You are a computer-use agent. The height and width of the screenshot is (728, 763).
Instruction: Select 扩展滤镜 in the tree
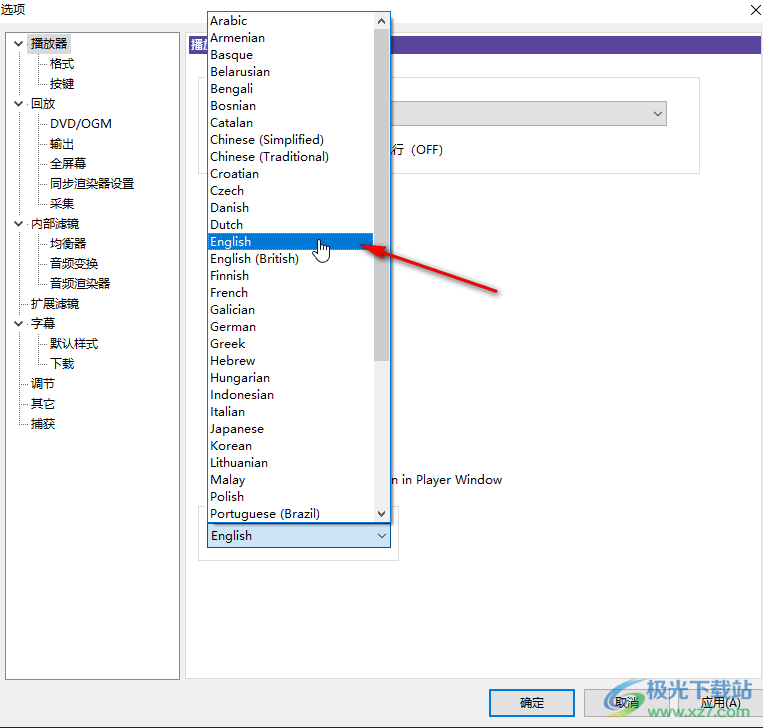click(55, 304)
